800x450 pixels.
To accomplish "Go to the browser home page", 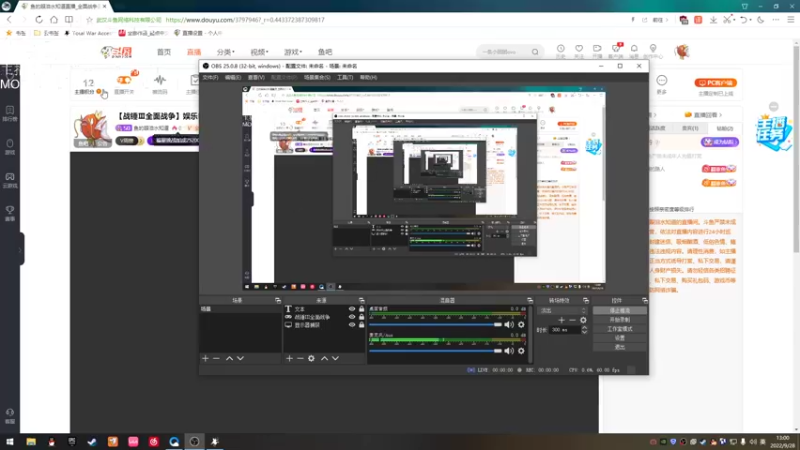I will point(54,19).
